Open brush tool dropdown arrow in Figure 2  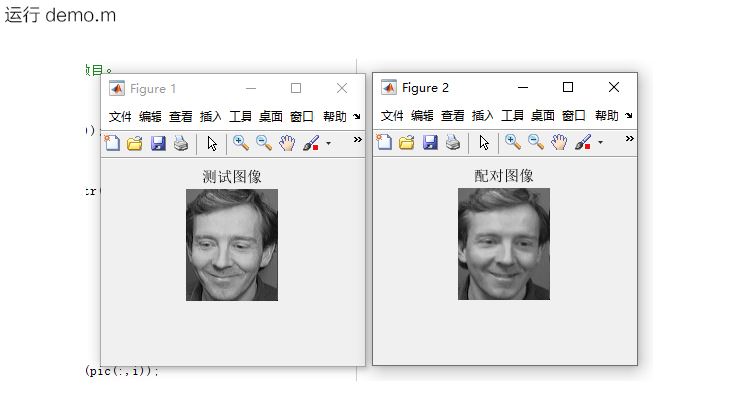pyautogui.click(x=600, y=142)
